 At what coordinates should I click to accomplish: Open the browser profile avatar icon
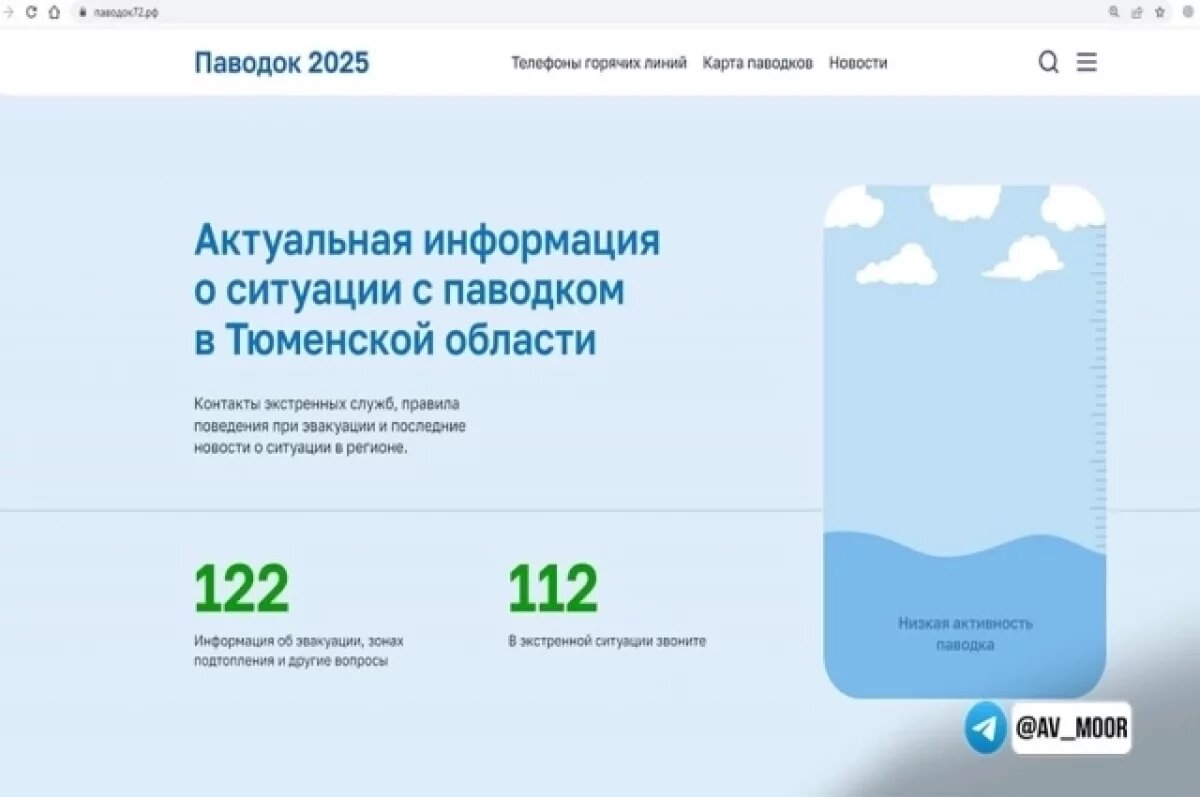(x=1189, y=11)
